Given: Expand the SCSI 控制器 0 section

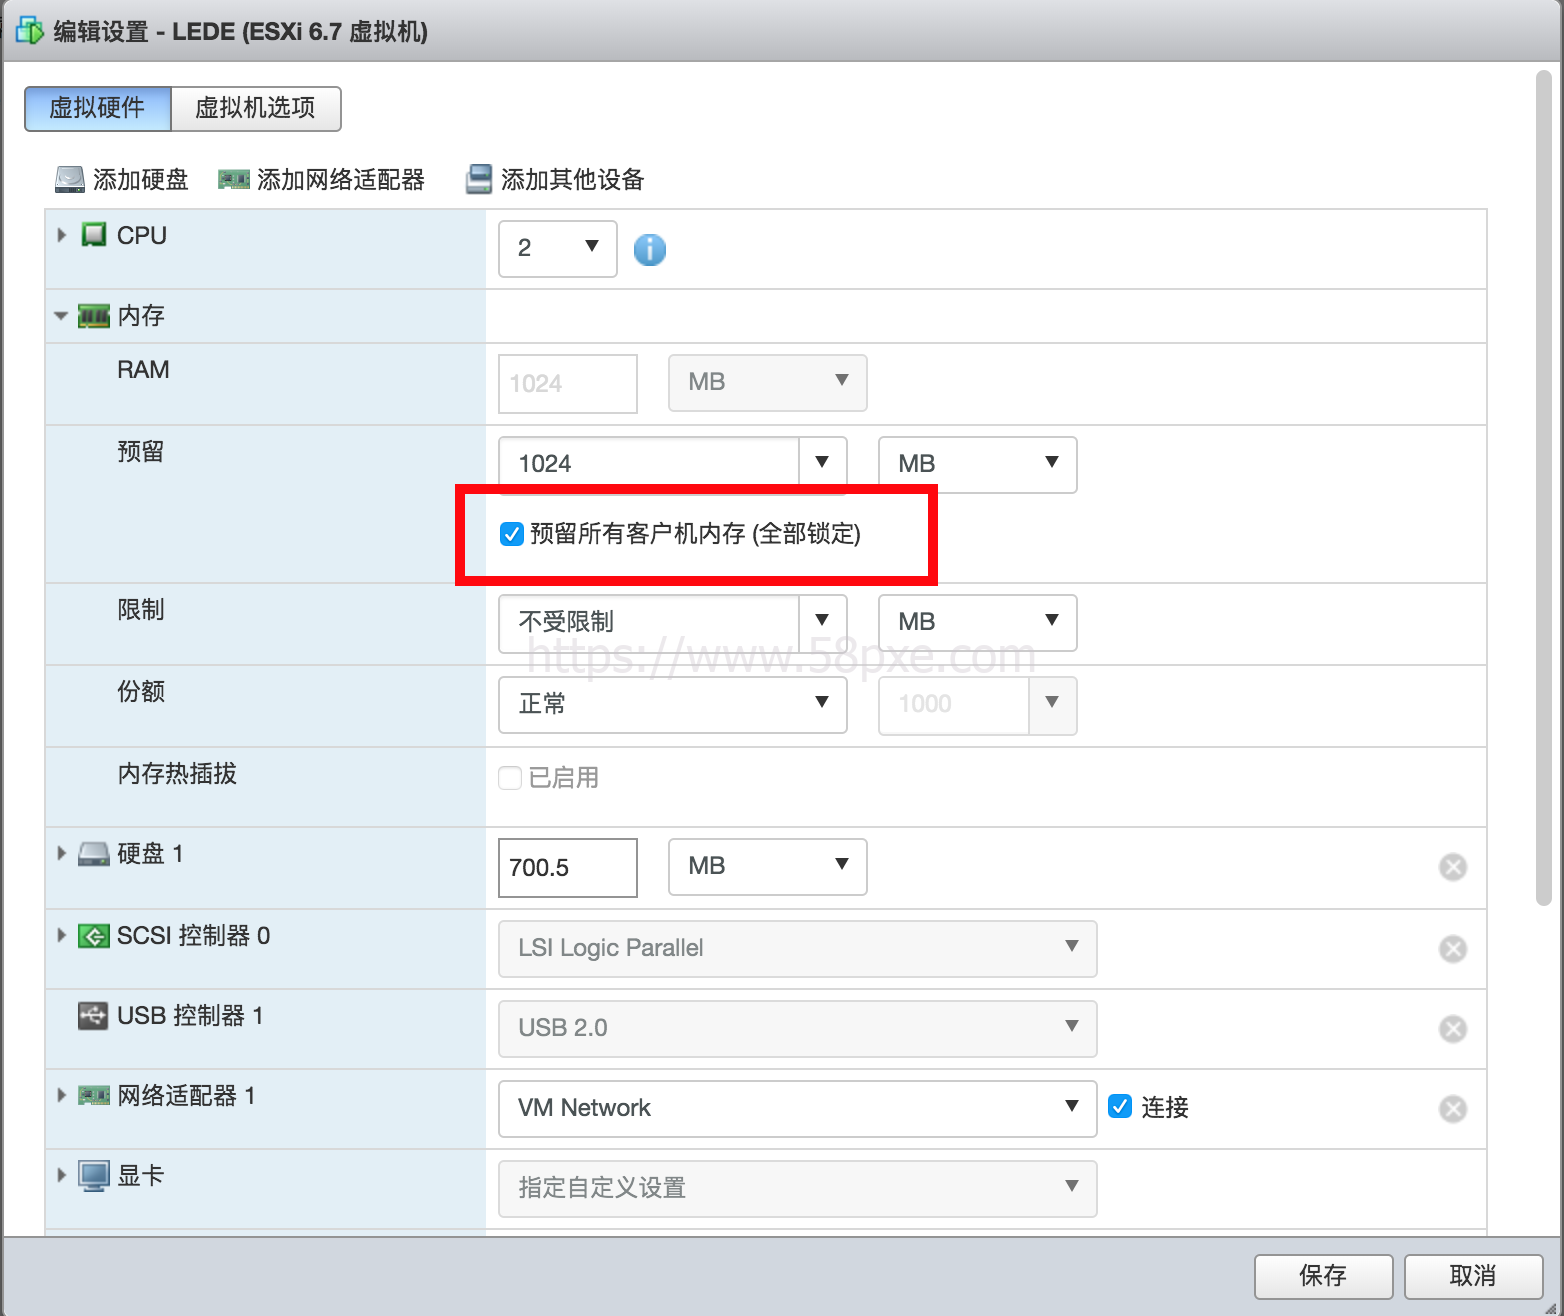Looking at the screenshot, I should coord(62,935).
